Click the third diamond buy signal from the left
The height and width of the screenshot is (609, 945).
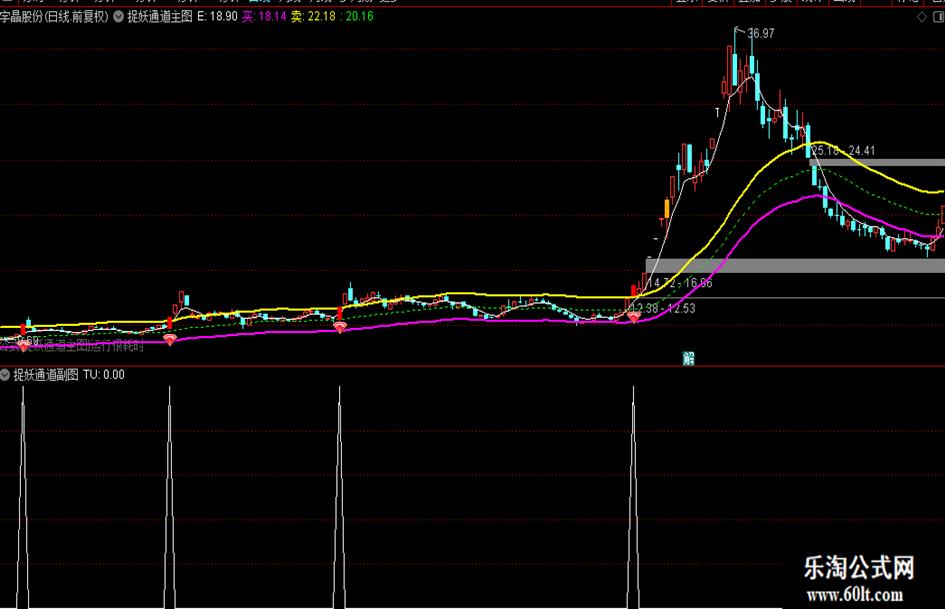pyautogui.click(x=340, y=327)
